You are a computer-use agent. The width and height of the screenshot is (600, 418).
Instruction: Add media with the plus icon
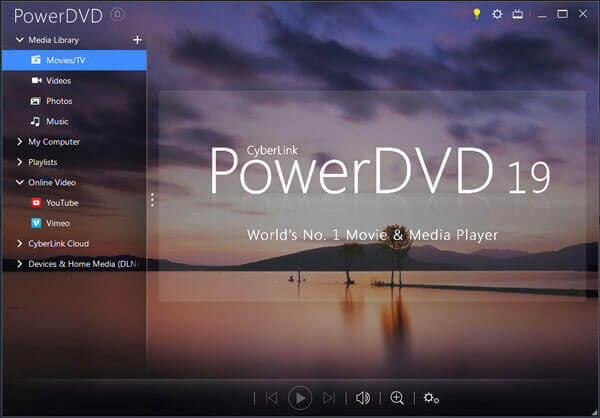(137, 39)
